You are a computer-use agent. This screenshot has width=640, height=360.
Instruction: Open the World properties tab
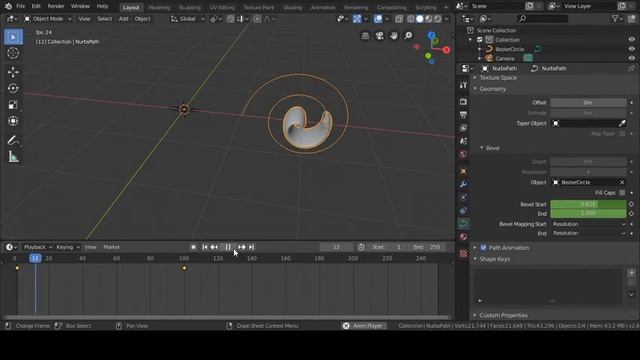click(463, 154)
